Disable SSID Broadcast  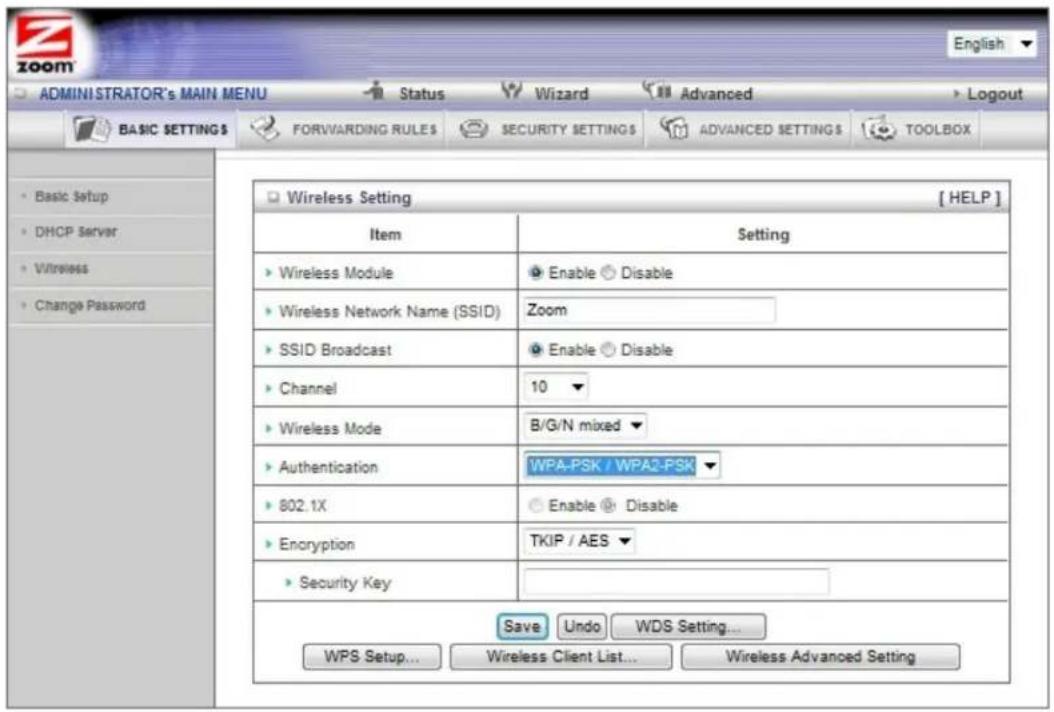point(608,350)
